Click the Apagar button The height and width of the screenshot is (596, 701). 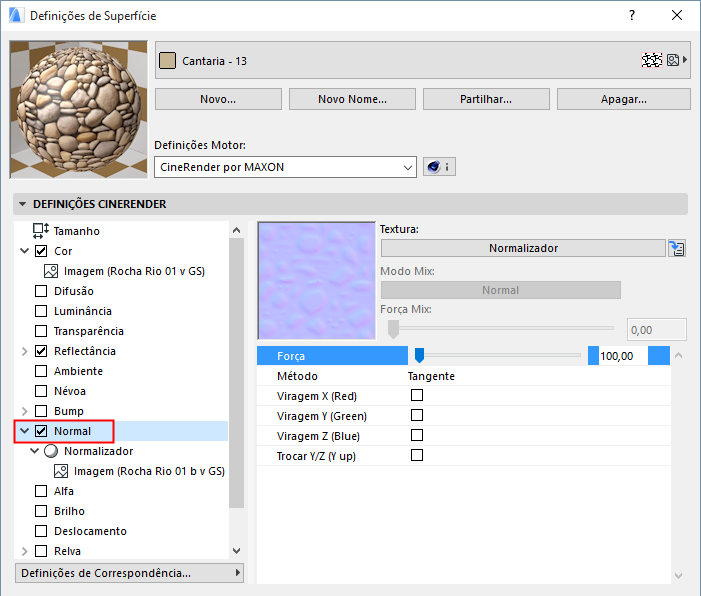point(623,99)
